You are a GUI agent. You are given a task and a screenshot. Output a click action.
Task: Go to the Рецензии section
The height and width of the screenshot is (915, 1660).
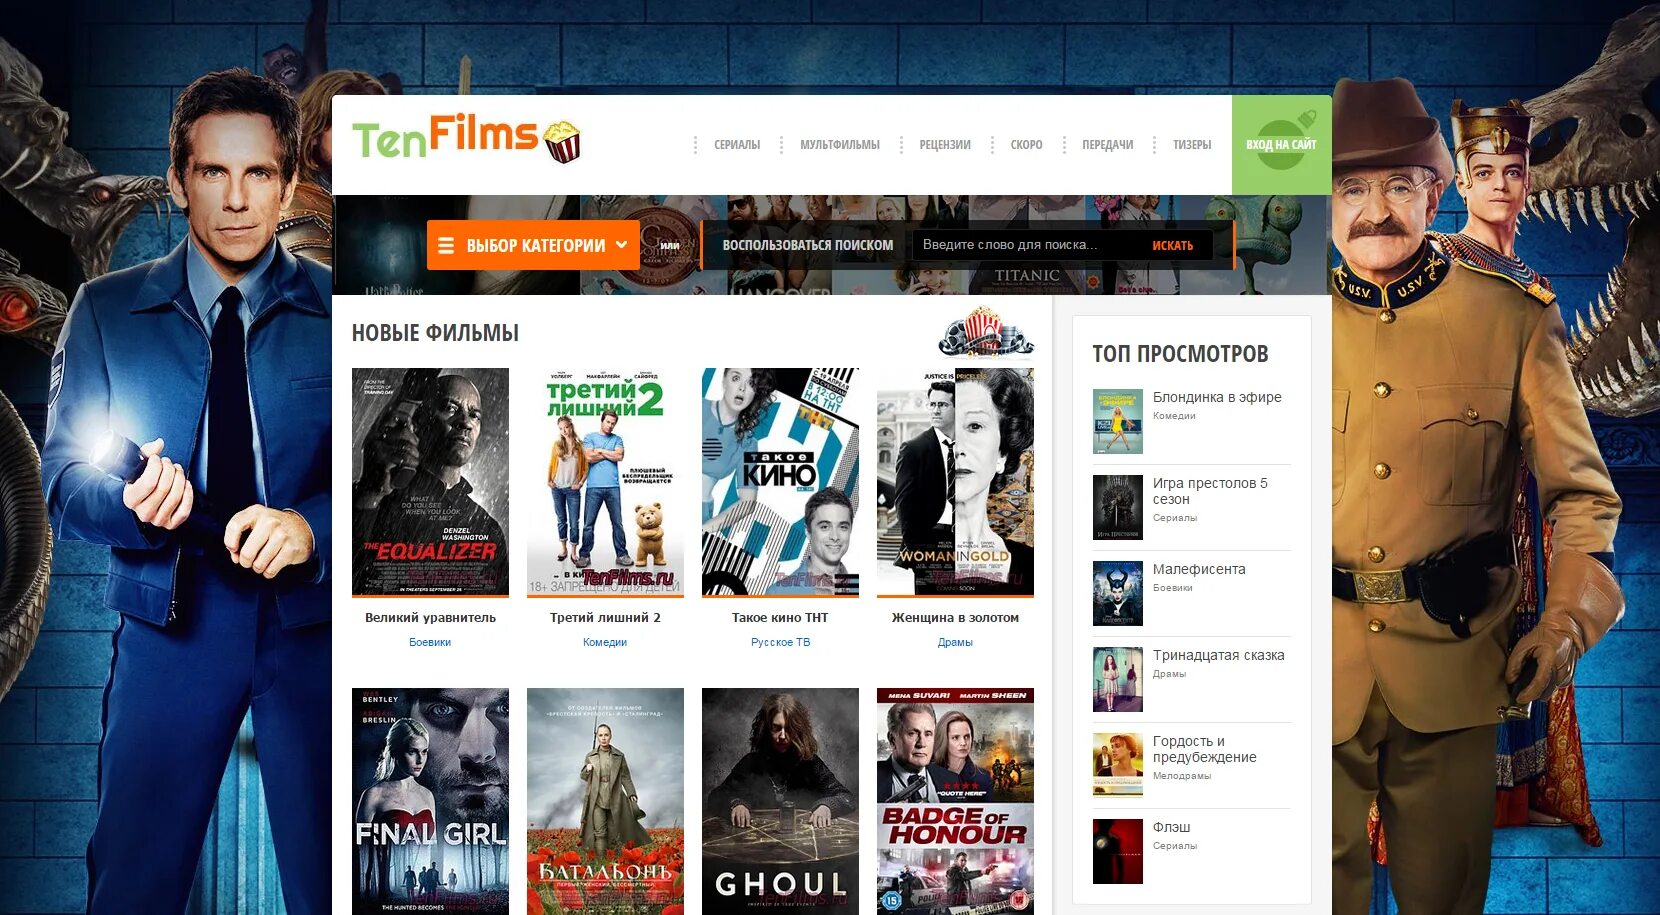[x=945, y=145]
